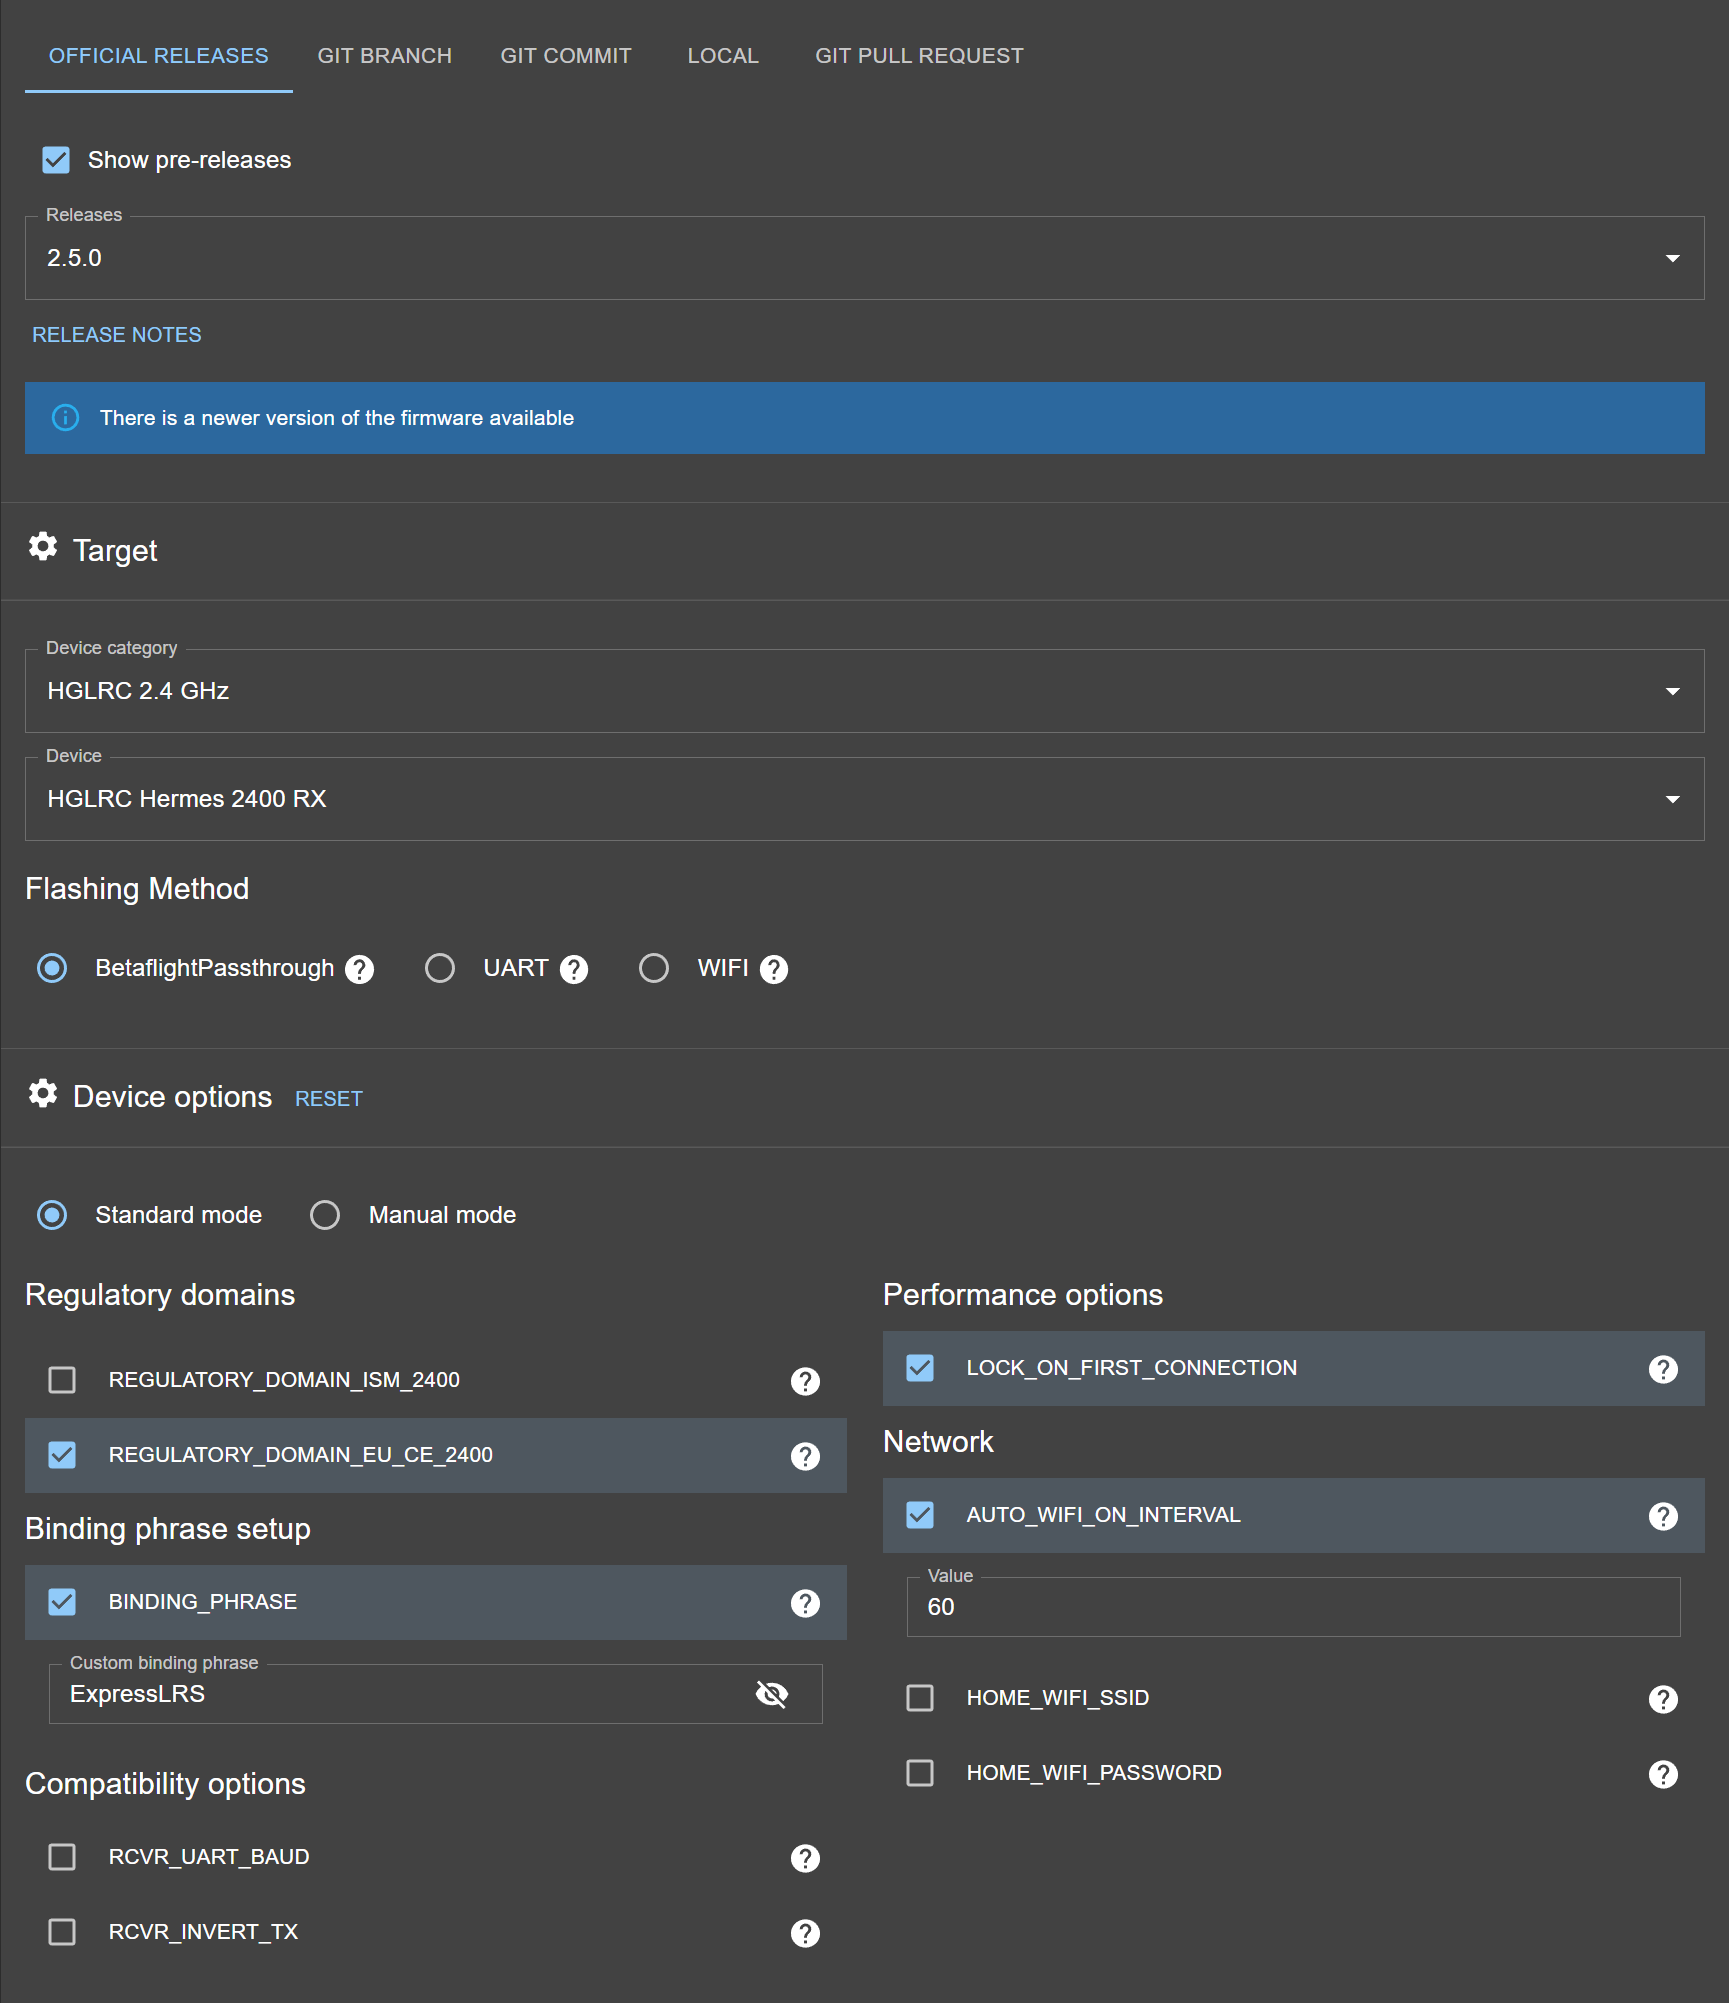Image resolution: width=1729 pixels, height=2003 pixels.
Task: Open help for REGULATORY_DOMAIN_ISM_2400
Action: click(x=805, y=1381)
